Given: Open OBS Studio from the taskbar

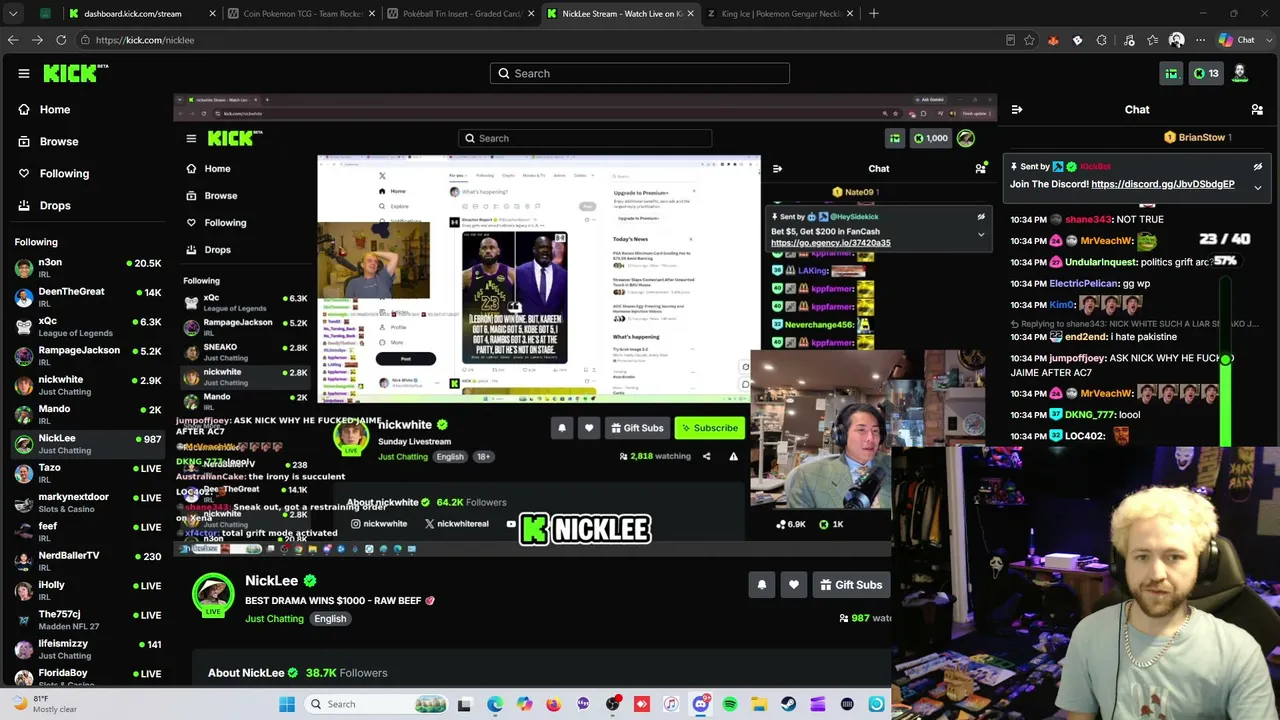Looking at the screenshot, I should (x=612, y=704).
